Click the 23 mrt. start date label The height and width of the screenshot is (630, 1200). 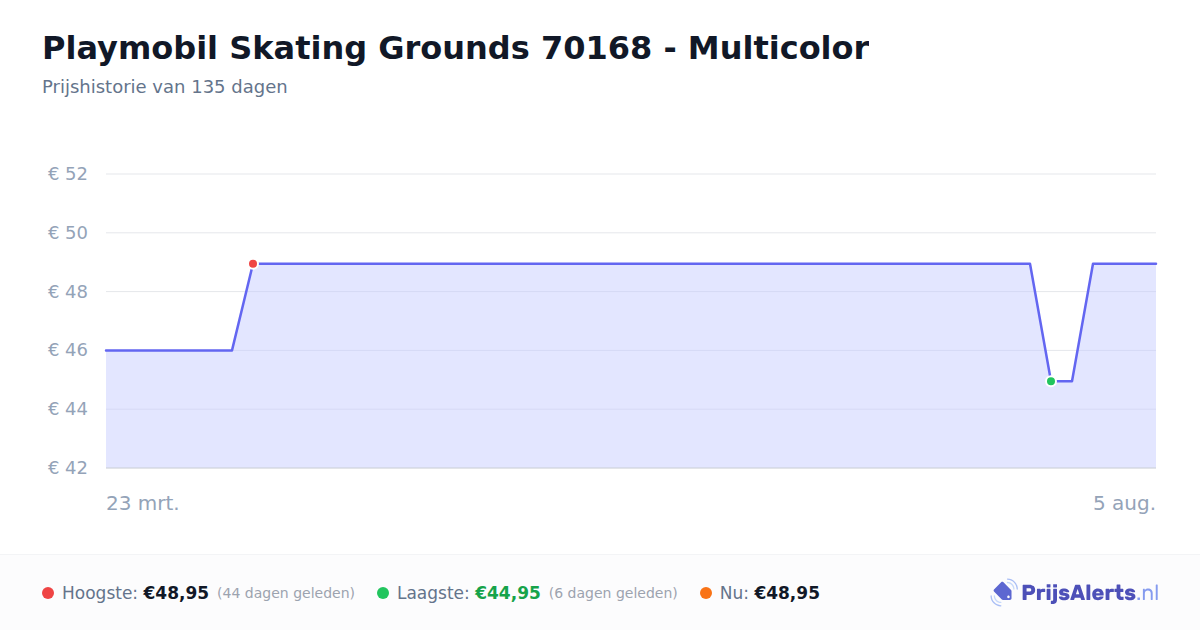tap(143, 503)
